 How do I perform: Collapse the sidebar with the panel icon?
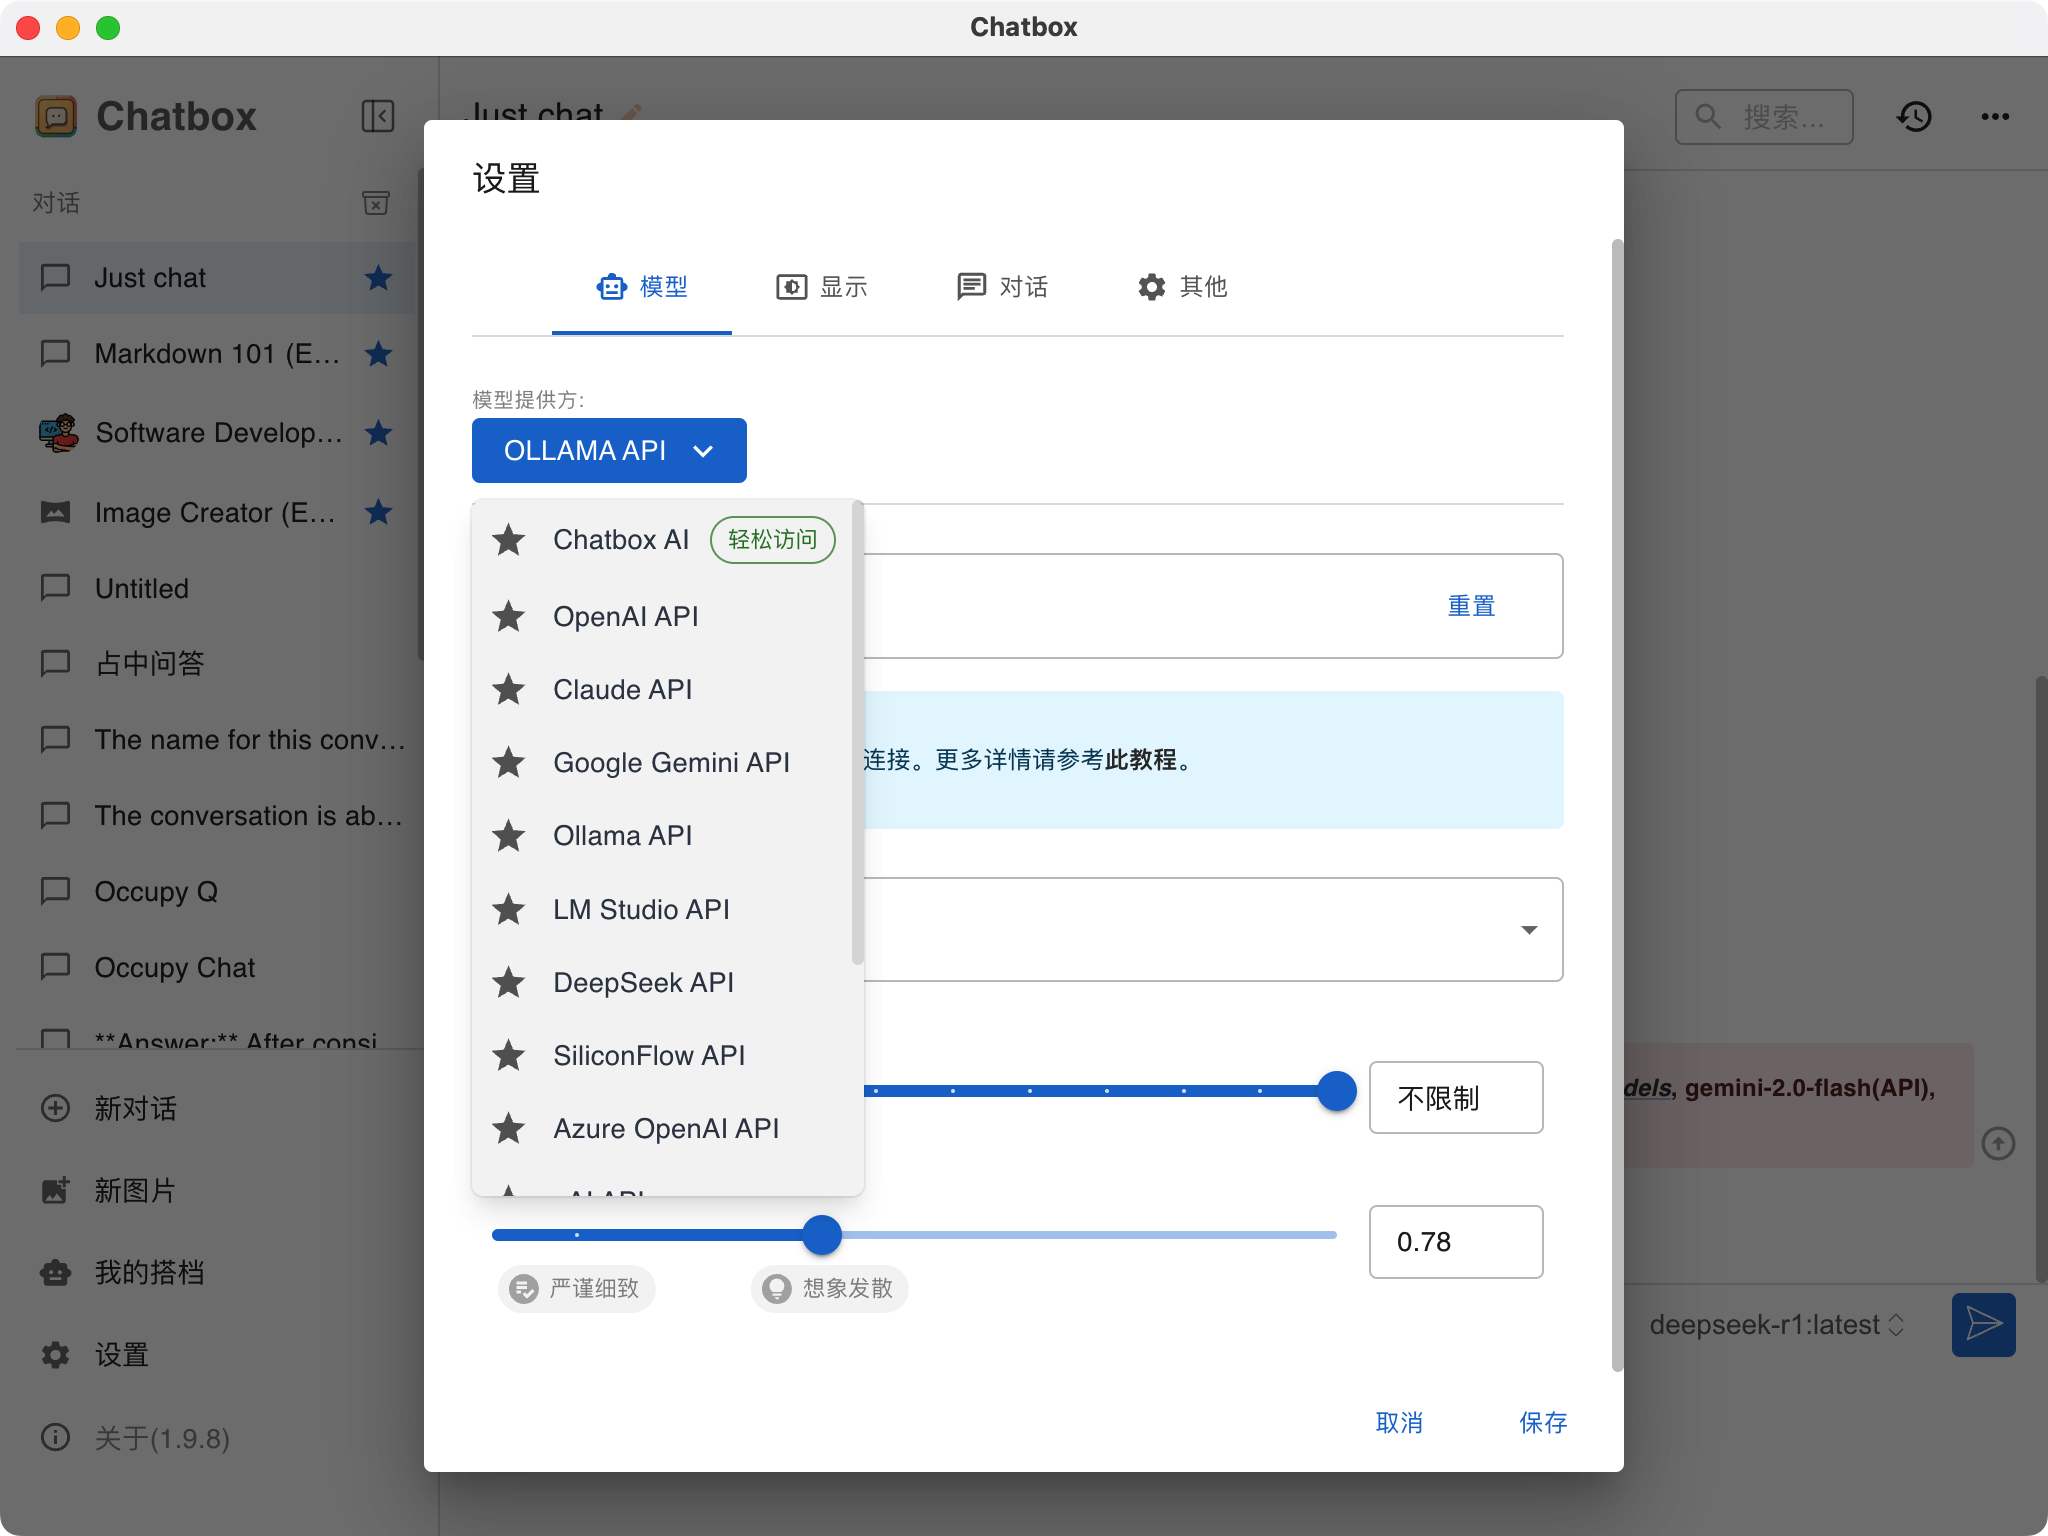378,116
